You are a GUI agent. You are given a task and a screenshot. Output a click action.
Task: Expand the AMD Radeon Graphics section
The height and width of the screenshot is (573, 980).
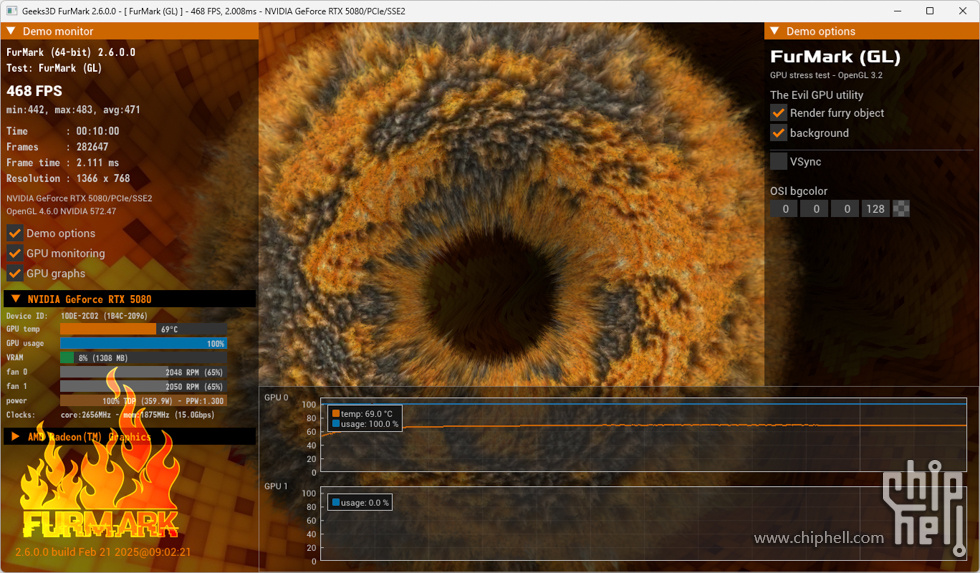click(16, 436)
